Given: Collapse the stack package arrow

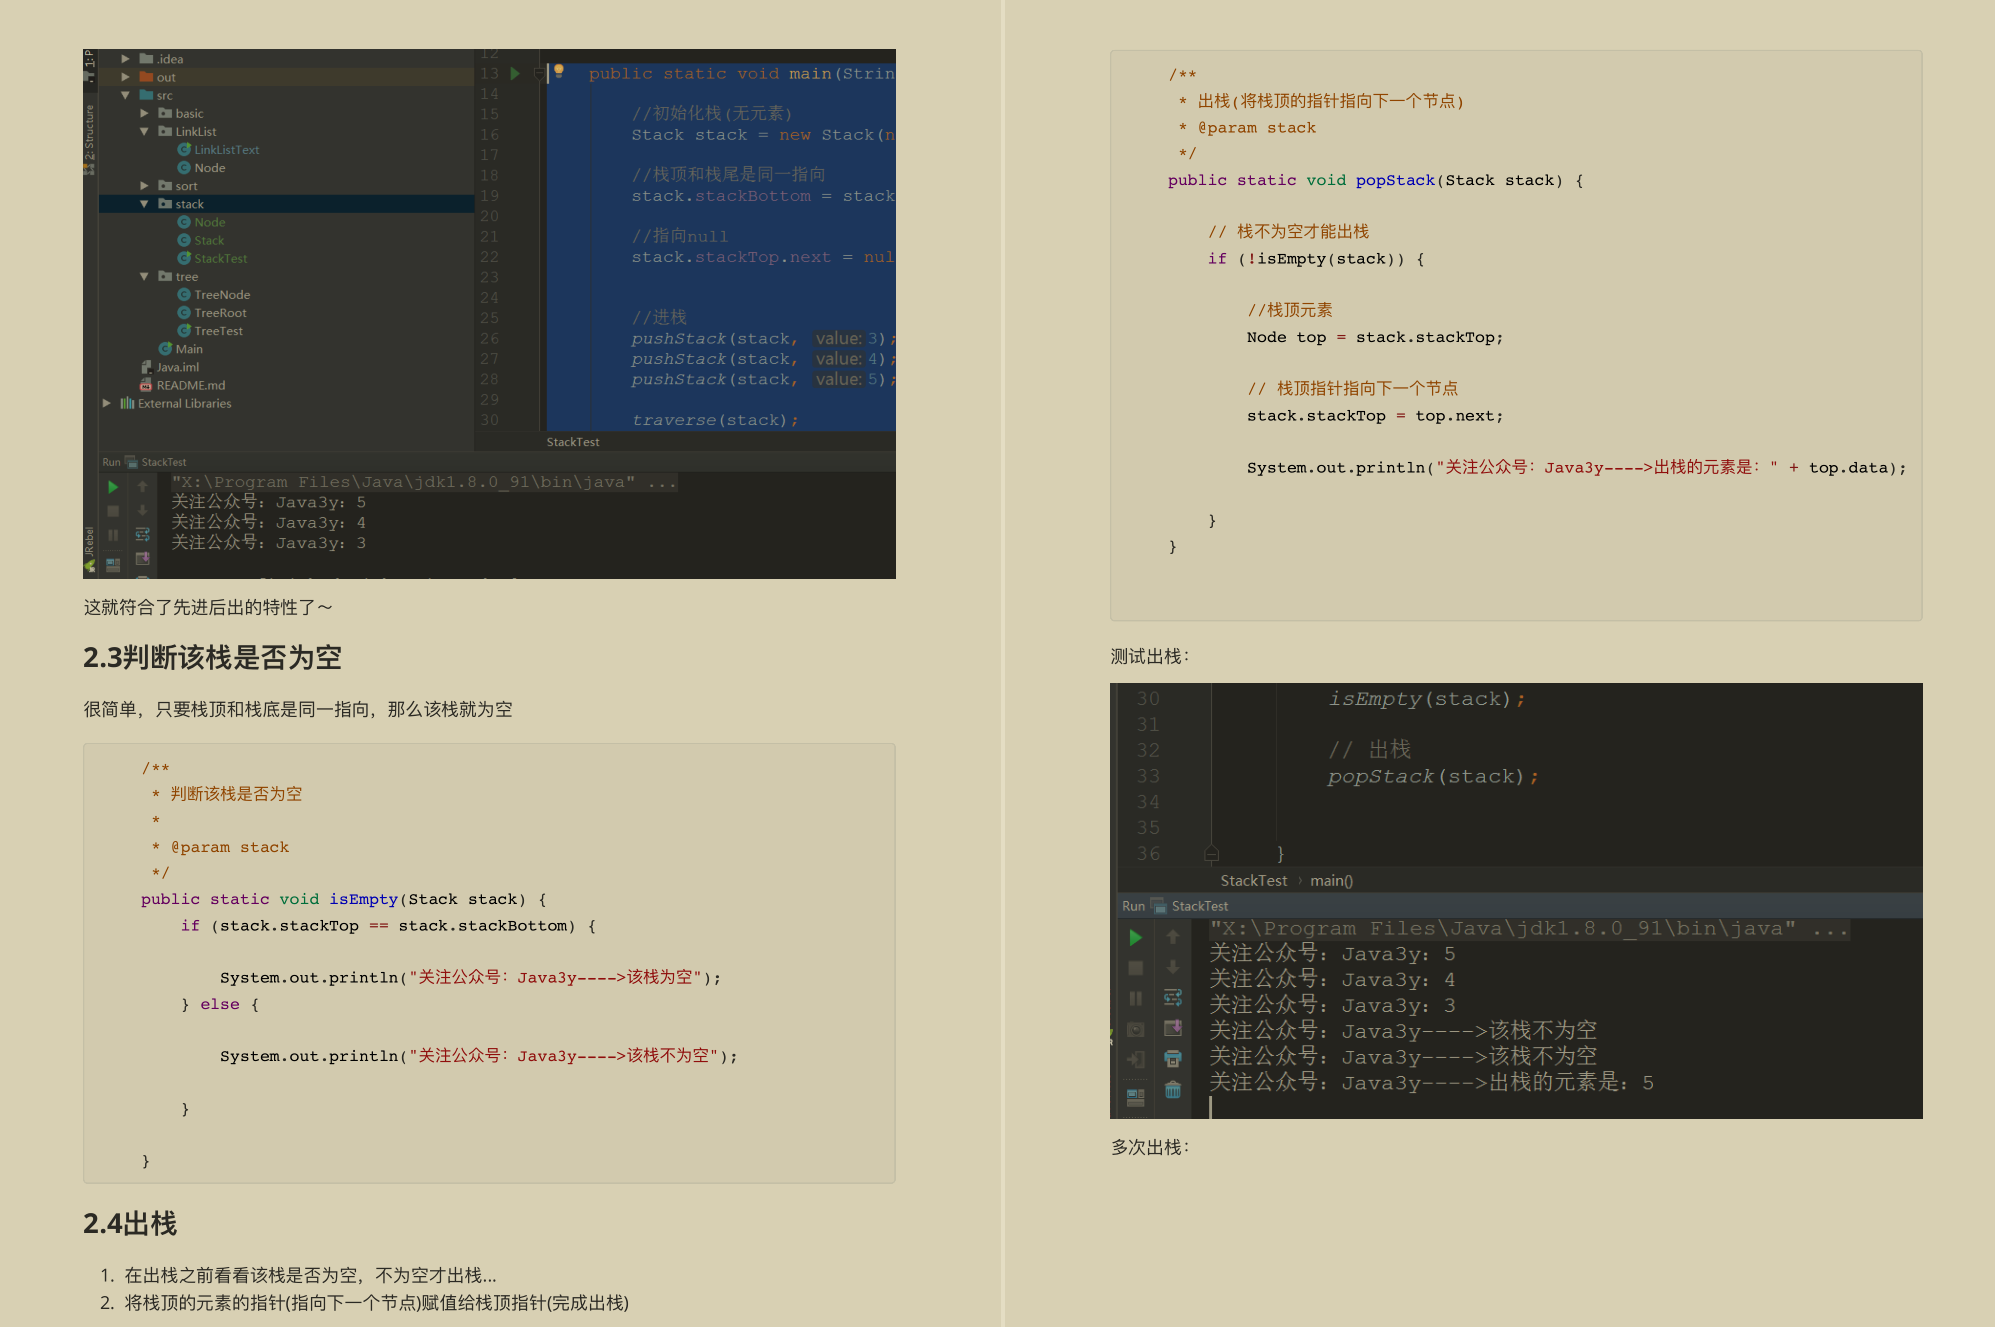Looking at the screenshot, I should pyautogui.click(x=144, y=204).
